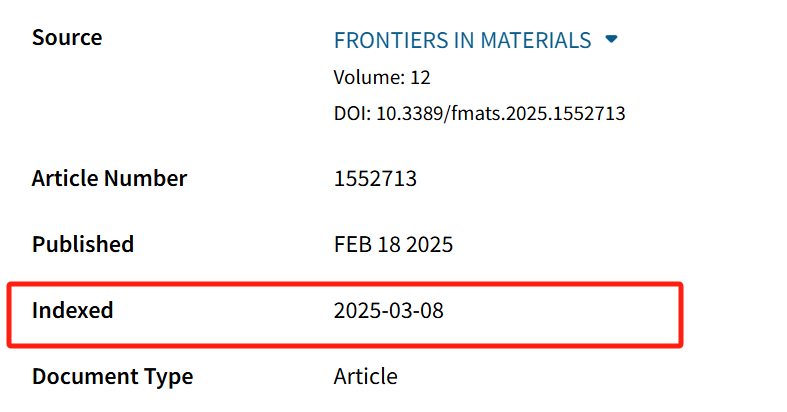Click the "DOI:" prefix label
The image size is (787, 412).
(352, 113)
